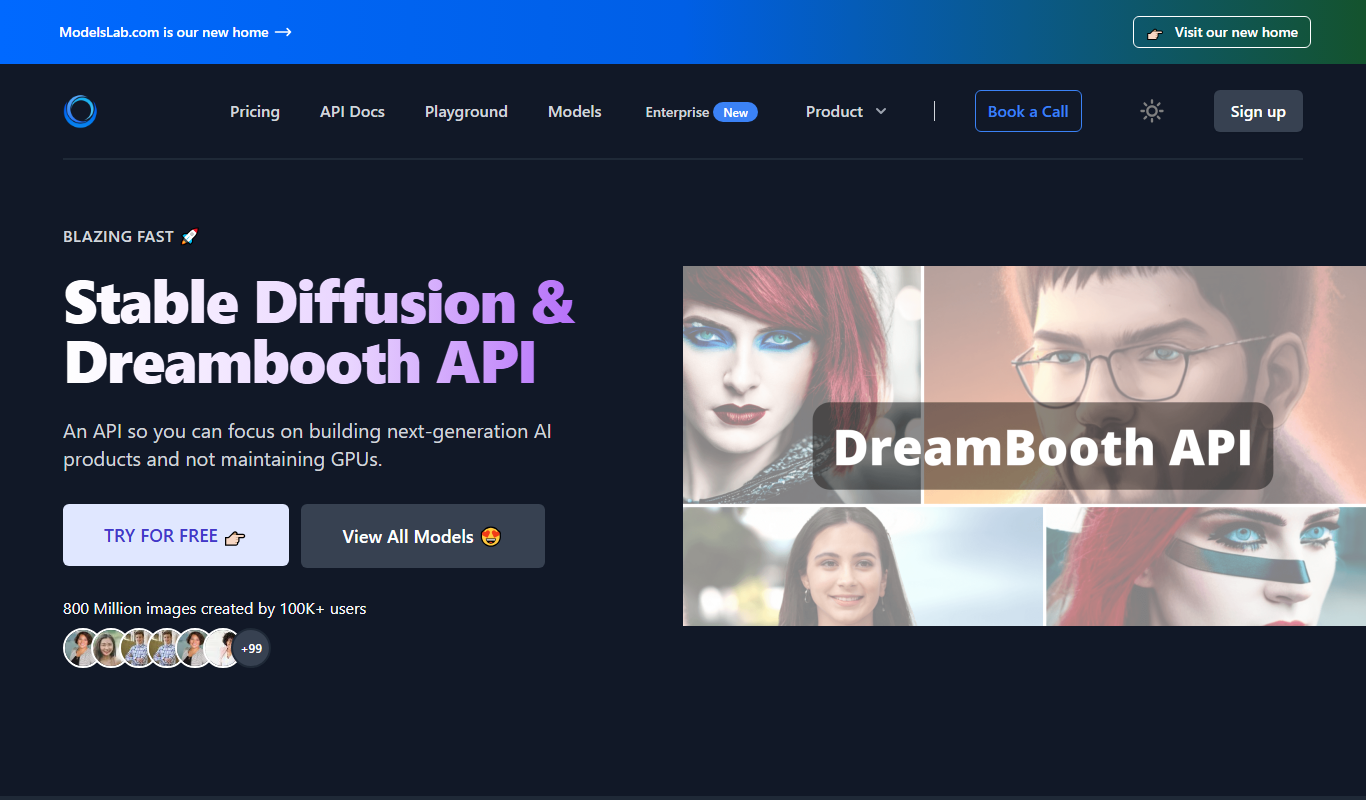This screenshot has height=800, width=1366.
Task: Click the Book a Call button
Action: [1028, 111]
